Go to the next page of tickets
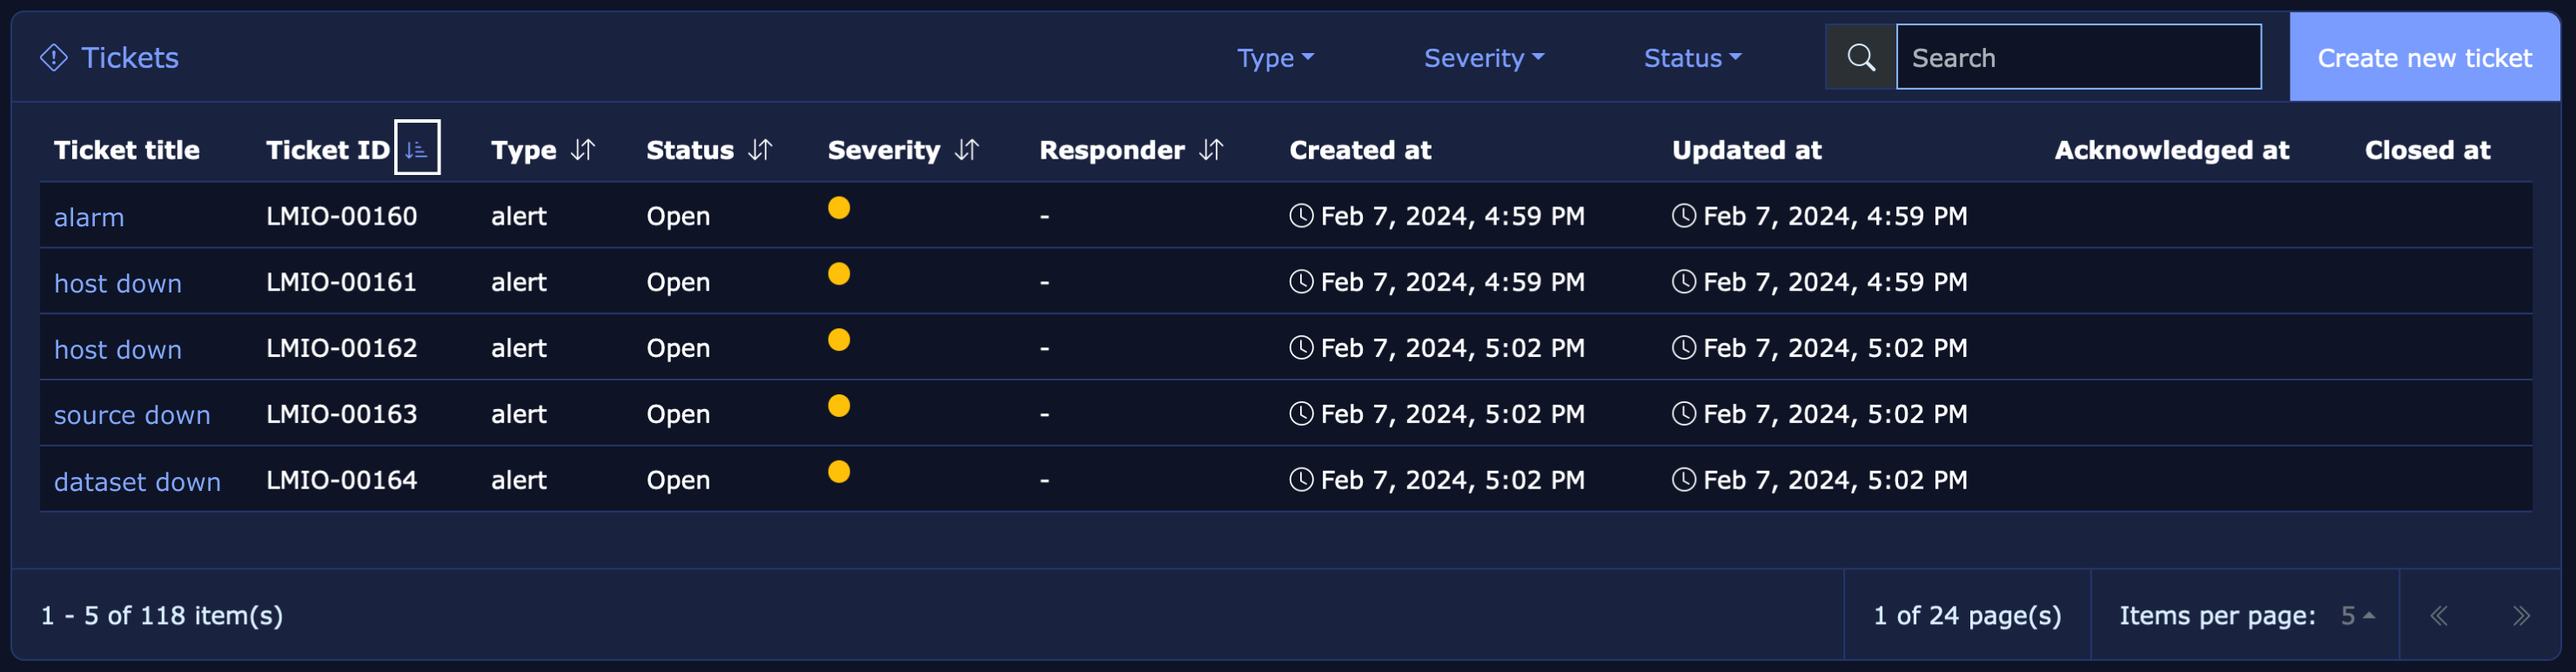The width and height of the screenshot is (2576, 672). (x=2520, y=616)
